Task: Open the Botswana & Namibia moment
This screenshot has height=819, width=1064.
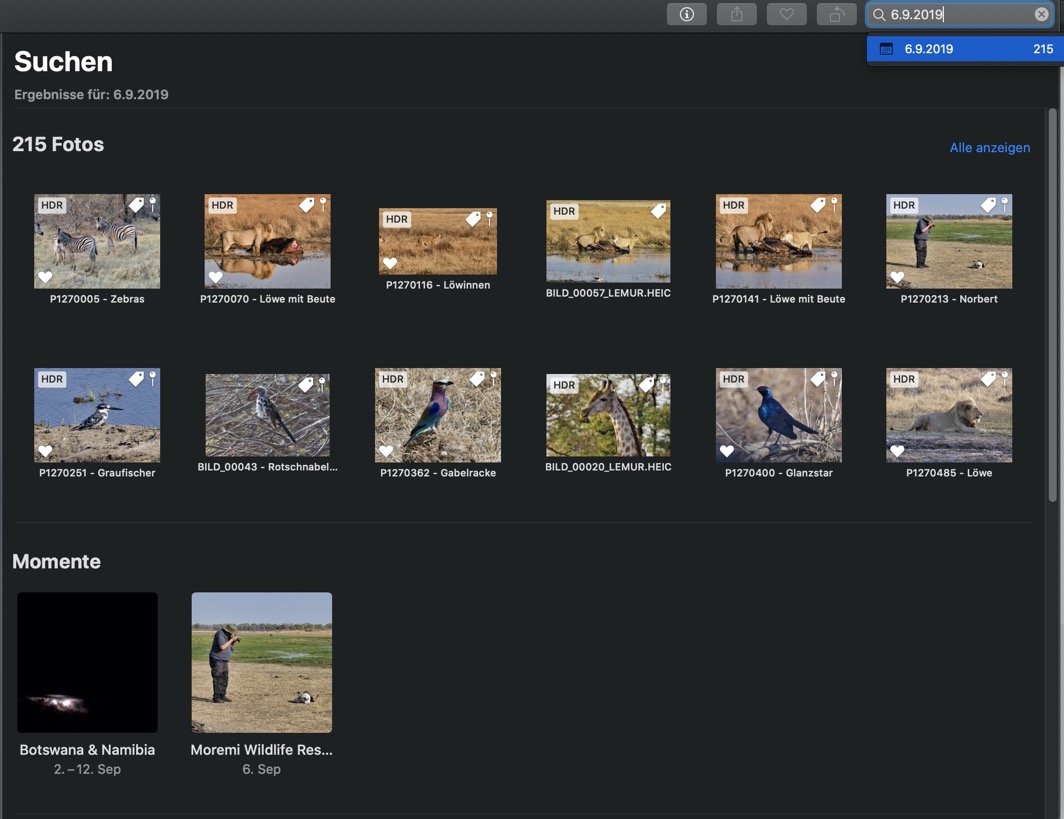Action: click(x=87, y=662)
